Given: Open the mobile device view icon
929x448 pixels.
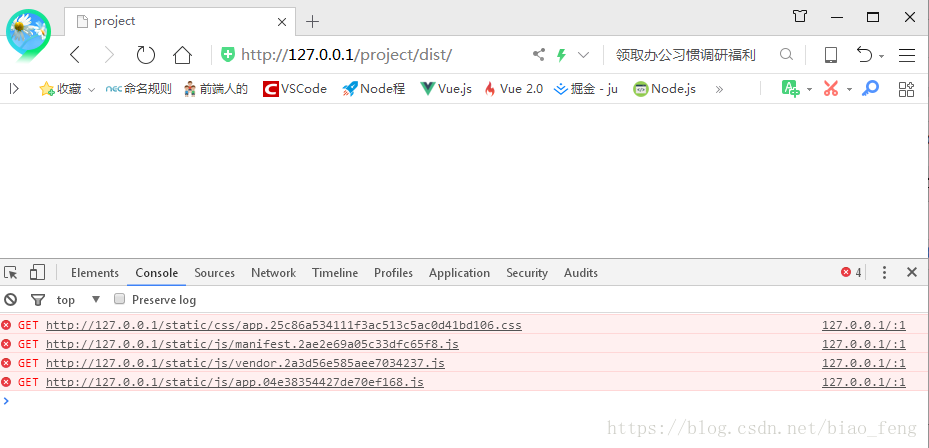Looking at the screenshot, I should click(x=831, y=55).
